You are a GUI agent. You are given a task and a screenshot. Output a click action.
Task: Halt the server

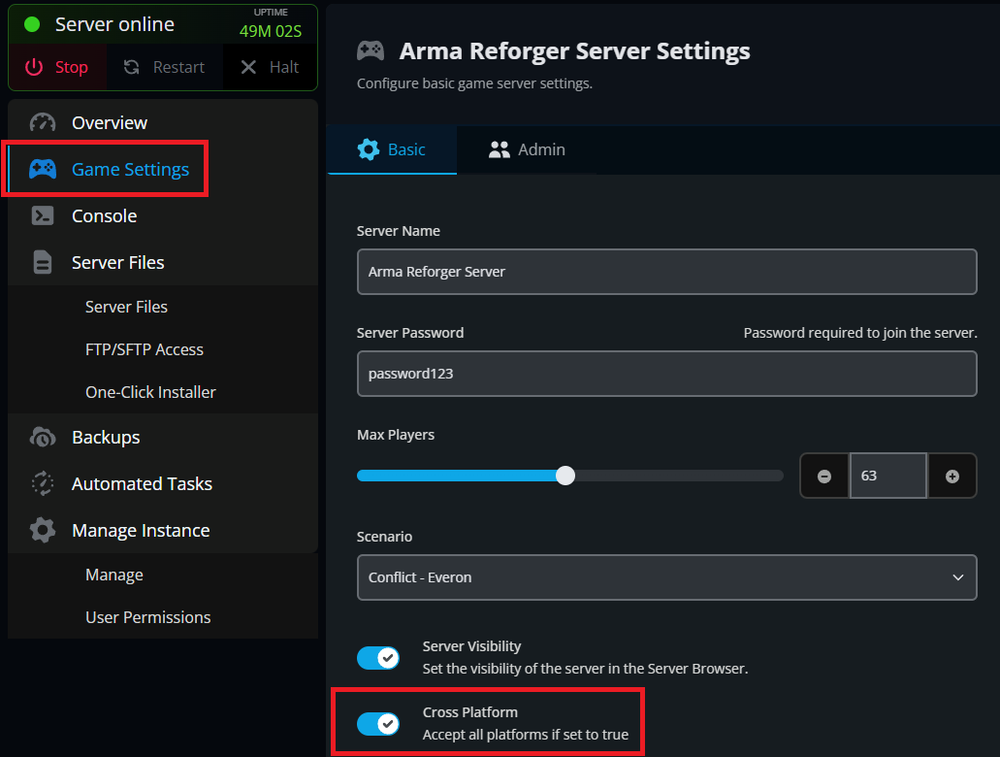[270, 67]
